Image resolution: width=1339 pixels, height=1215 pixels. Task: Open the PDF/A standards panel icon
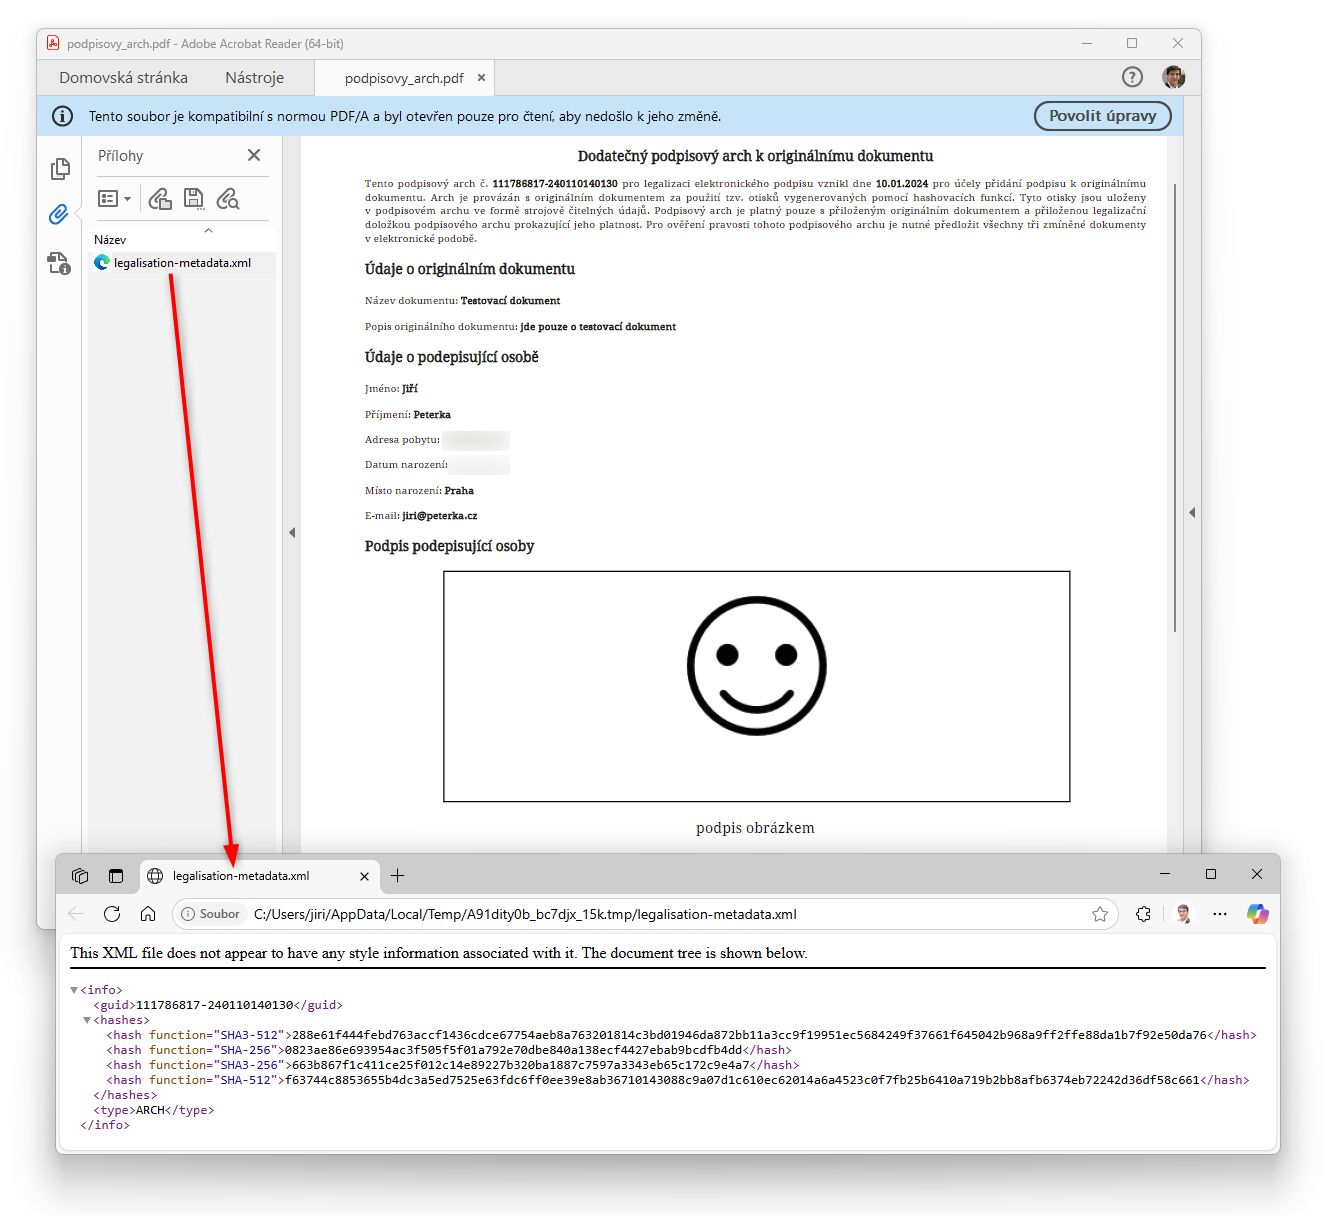tap(59, 263)
